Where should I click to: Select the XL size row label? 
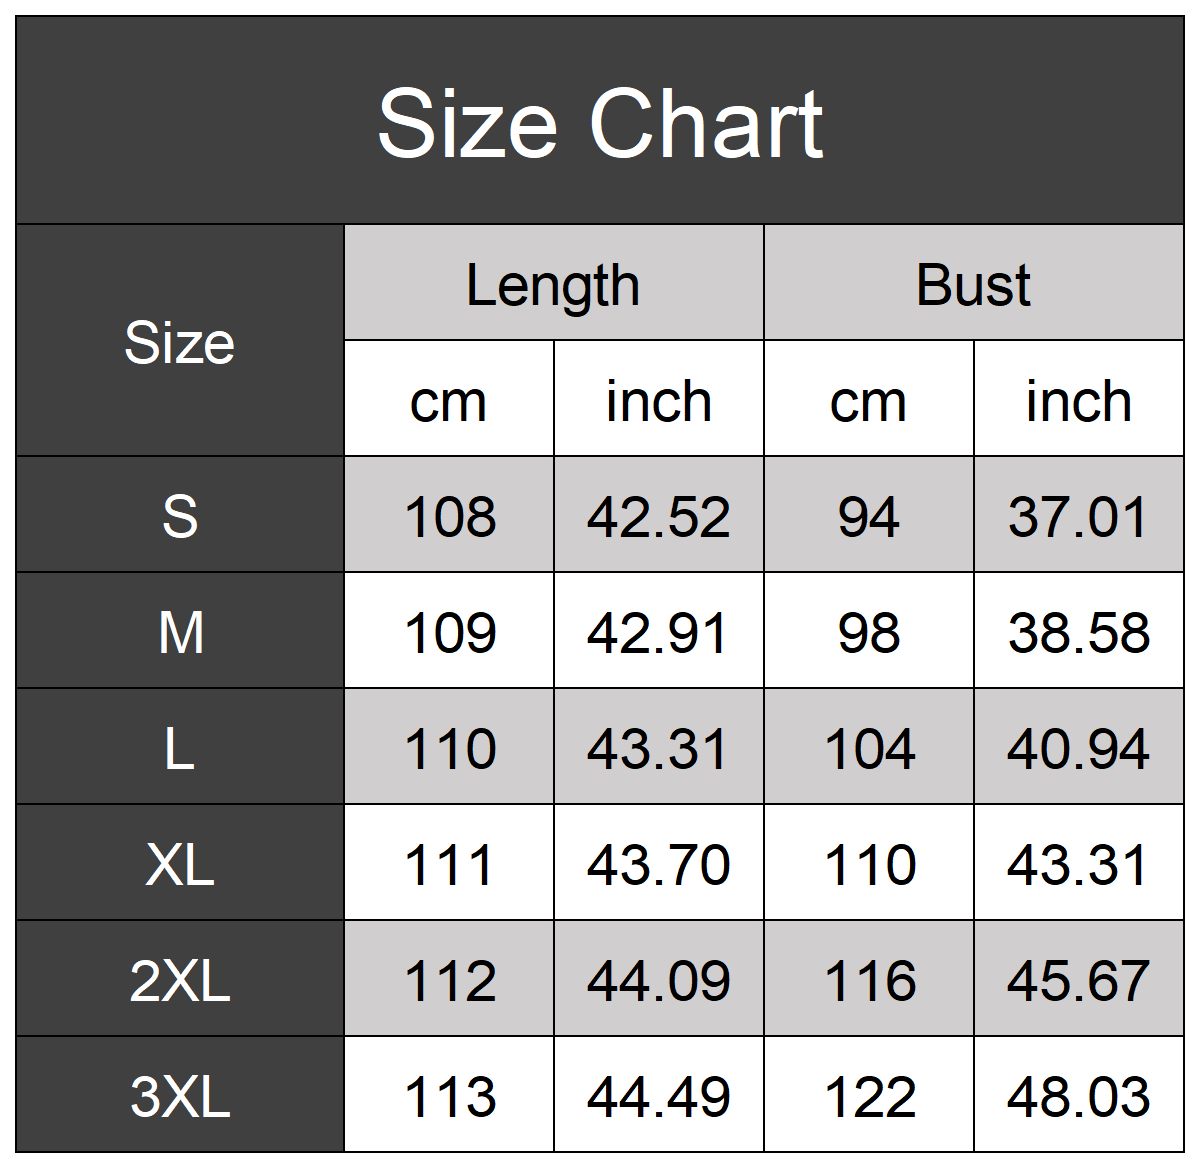point(180,864)
